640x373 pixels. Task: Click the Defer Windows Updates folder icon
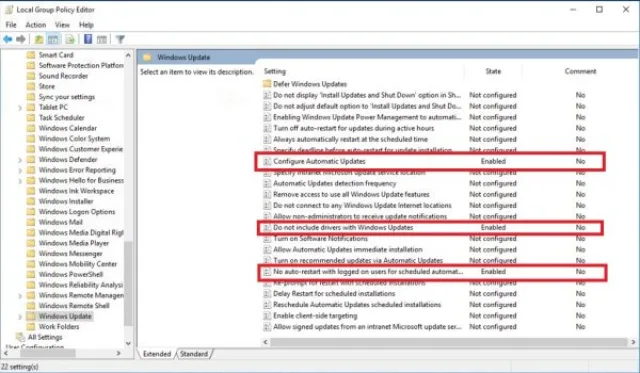click(267, 84)
